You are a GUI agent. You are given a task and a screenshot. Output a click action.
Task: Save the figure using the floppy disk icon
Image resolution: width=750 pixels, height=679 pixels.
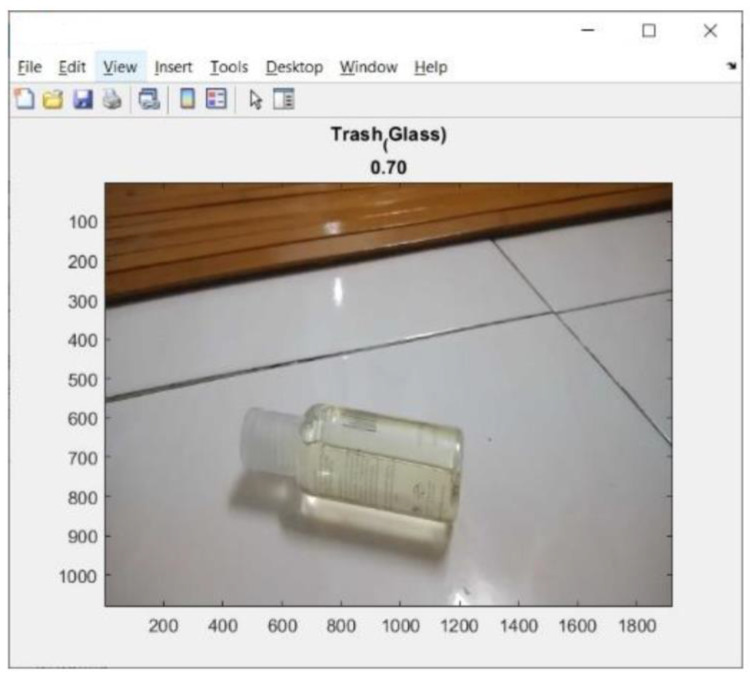coord(82,99)
